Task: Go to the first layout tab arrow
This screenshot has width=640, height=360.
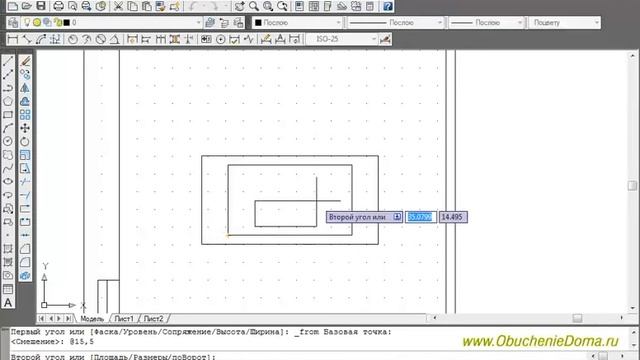Action: click(41, 318)
